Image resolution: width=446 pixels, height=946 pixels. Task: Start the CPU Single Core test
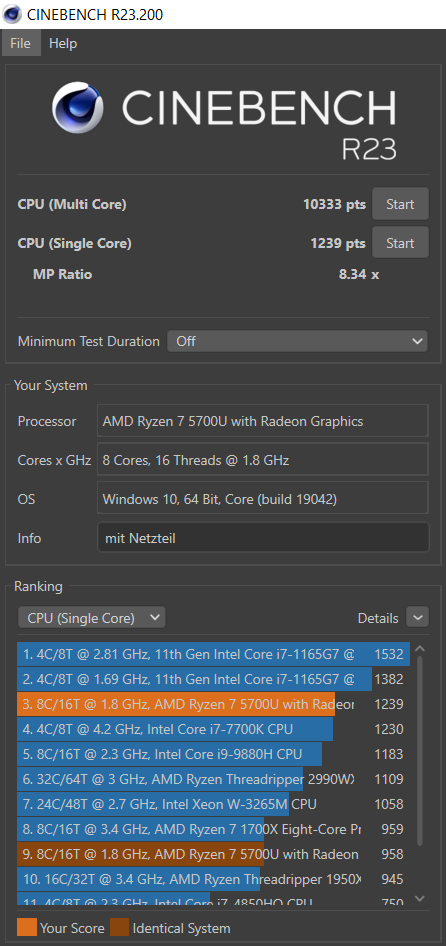[x=400, y=243]
